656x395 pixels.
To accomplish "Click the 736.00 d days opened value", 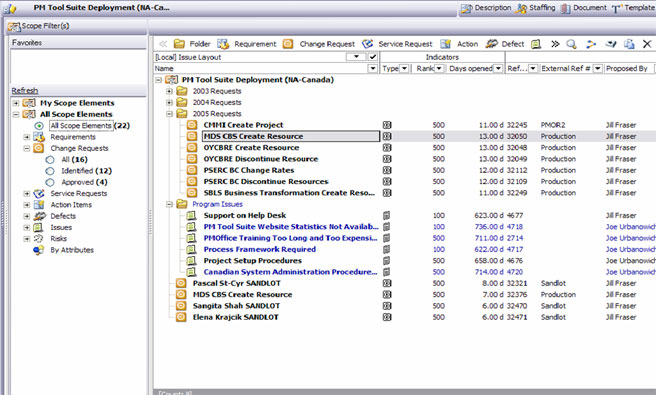I will pyautogui.click(x=489, y=227).
